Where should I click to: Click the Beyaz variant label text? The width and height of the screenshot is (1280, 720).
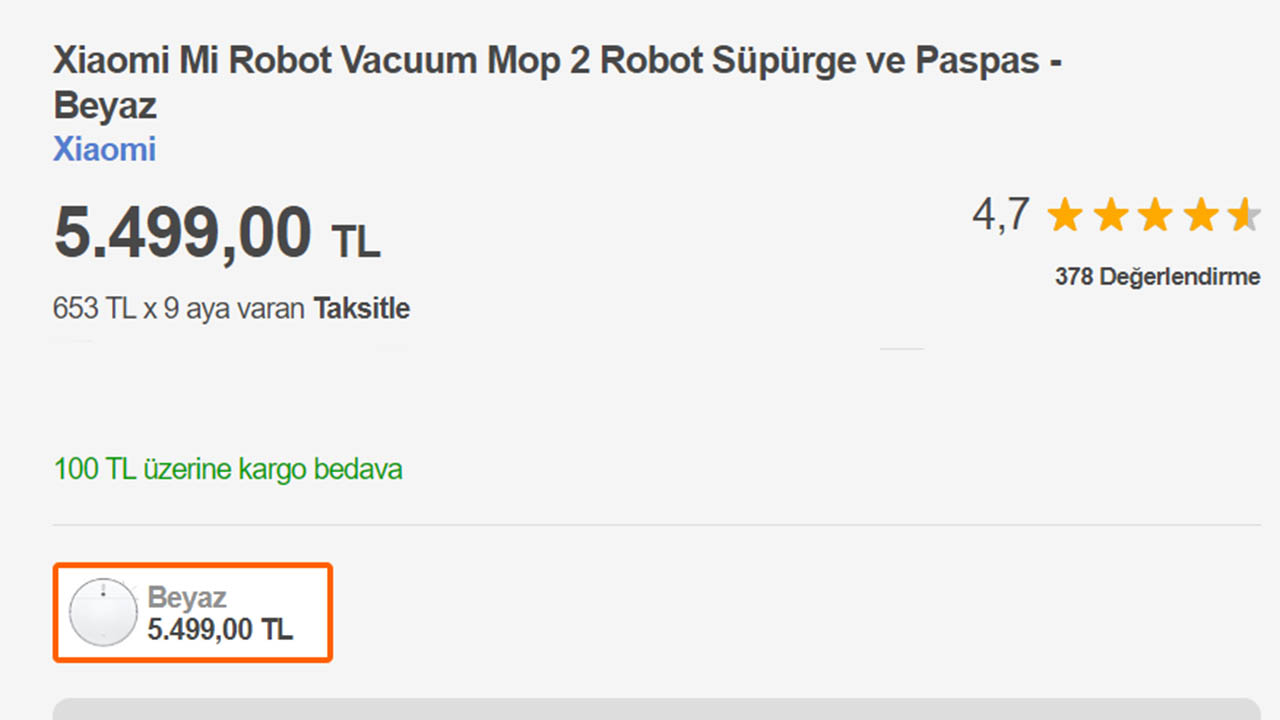click(187, 597)
